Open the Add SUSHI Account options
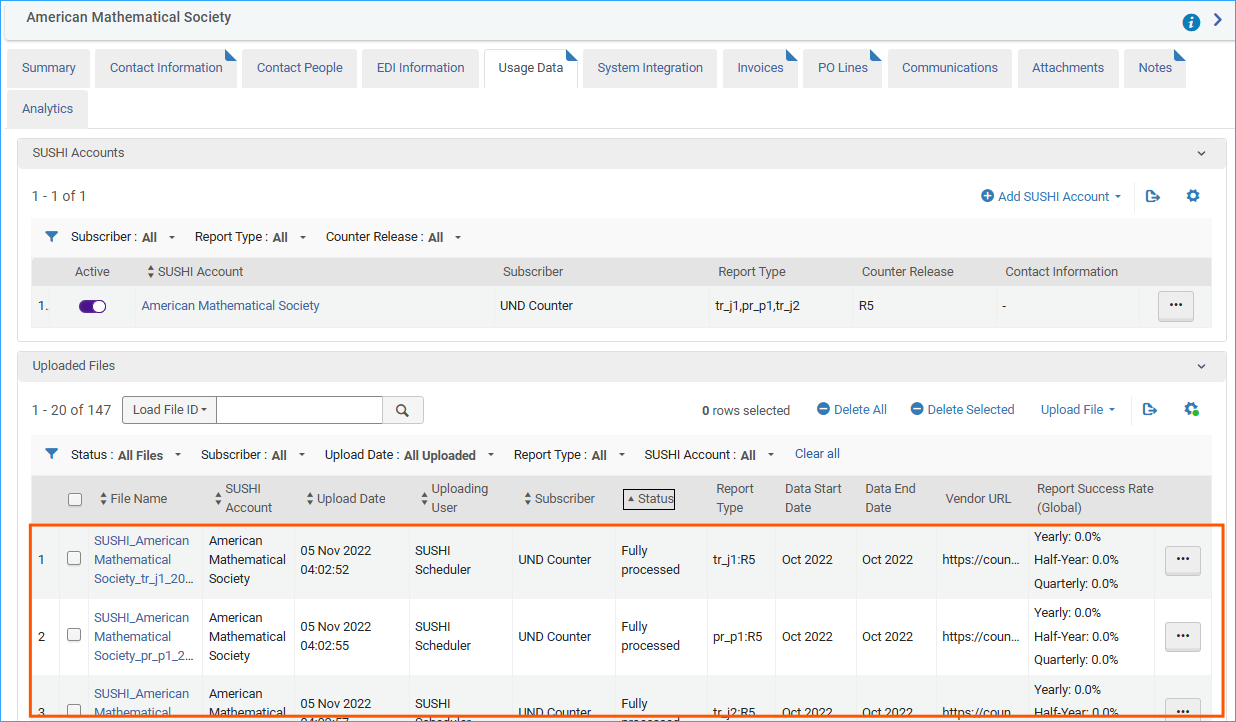 click(1049, 196)
